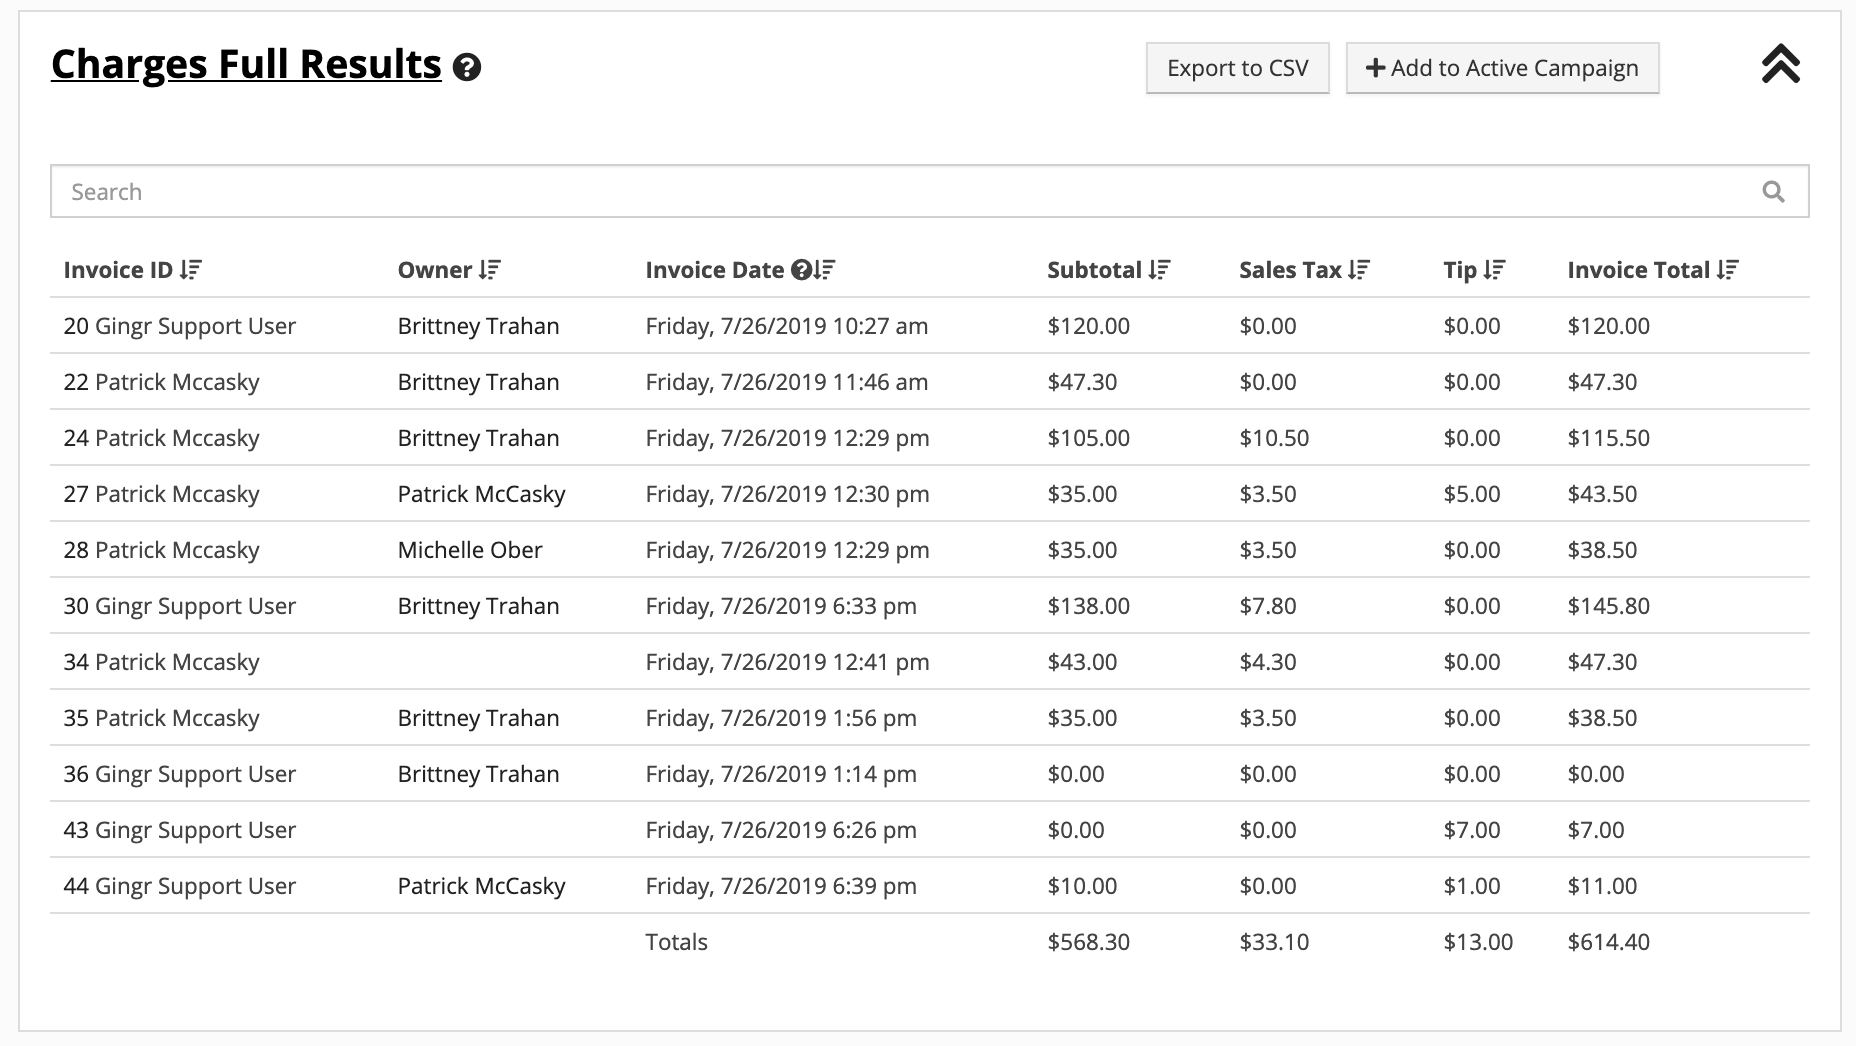Screen dimensions: 1856x1046
Task: Click the Owner column header text
Action: [x=435, y=270]
